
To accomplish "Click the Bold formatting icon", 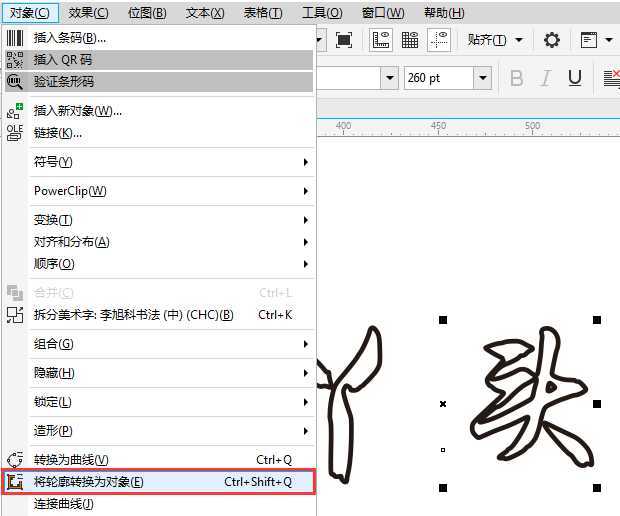I will pos(517,78).
